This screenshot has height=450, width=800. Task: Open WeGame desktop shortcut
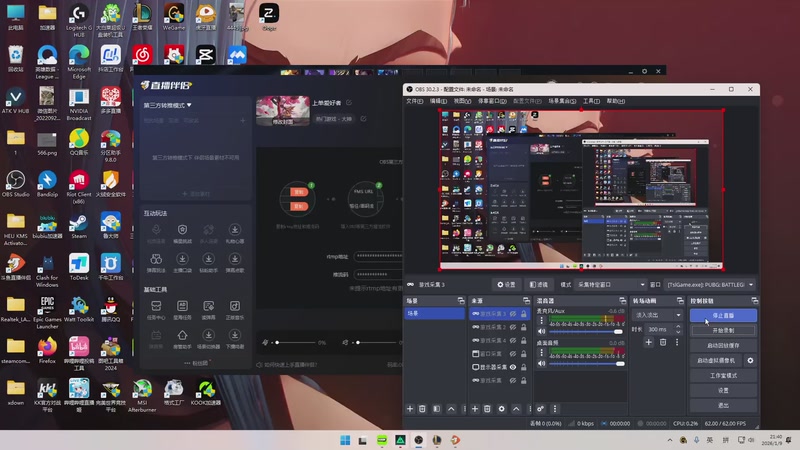click(x=173, y=17)
